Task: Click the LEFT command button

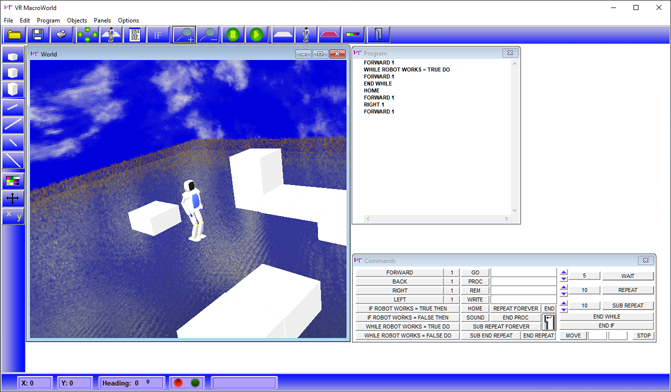Action: [399, 300]
